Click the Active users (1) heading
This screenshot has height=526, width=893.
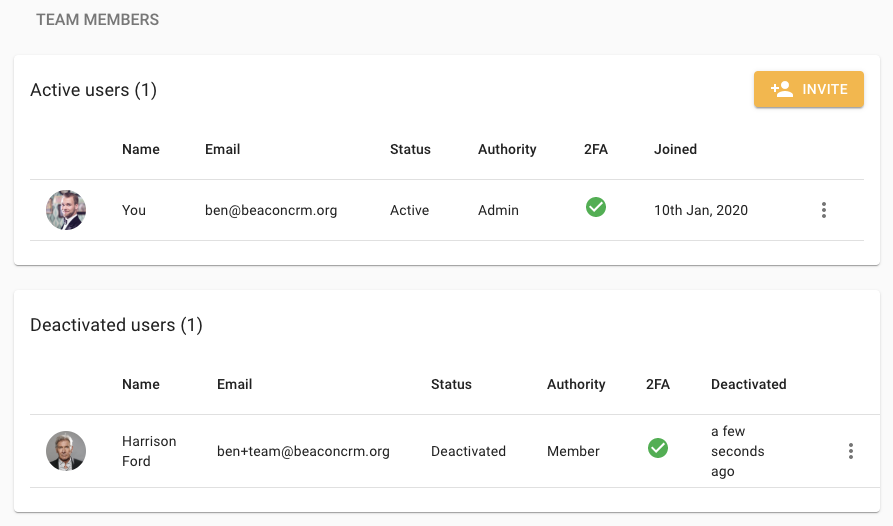[x=94, y=90]
